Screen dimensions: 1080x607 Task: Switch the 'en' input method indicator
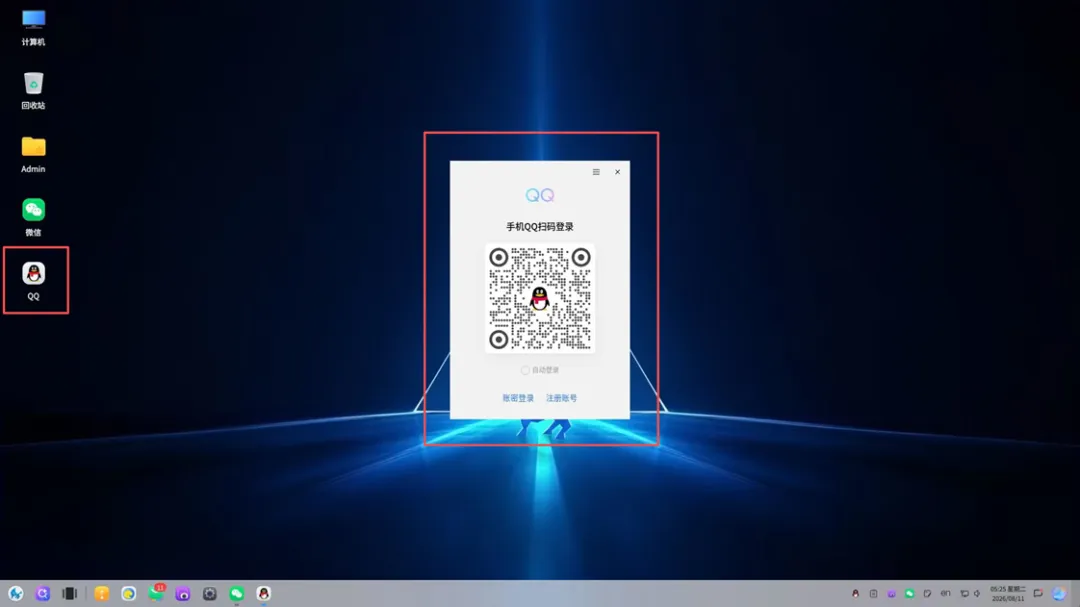click(x=946, y=593)
